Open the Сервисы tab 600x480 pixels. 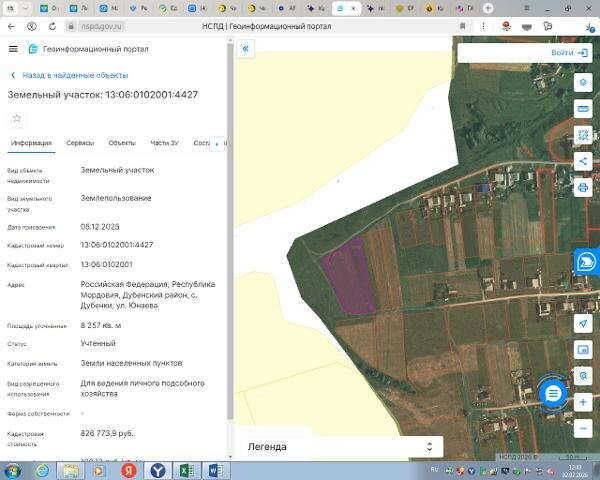(80, 143)
